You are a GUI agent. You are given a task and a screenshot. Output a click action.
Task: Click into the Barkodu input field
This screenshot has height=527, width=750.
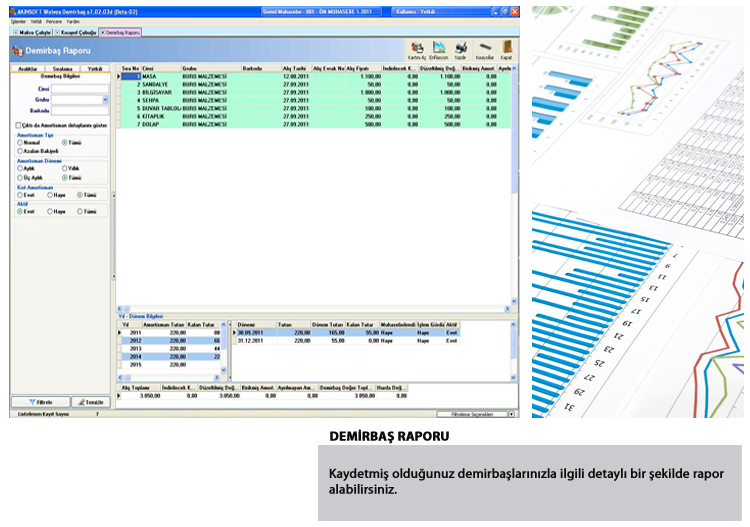[x=80, y=111]
